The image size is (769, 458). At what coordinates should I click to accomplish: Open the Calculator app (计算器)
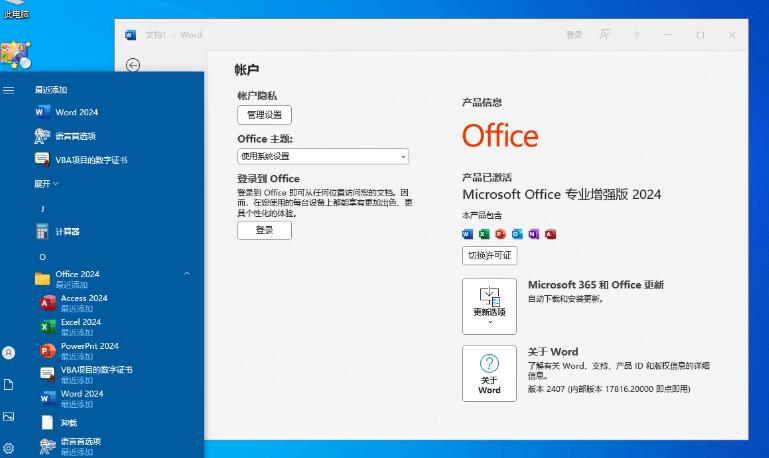(57, 231)
